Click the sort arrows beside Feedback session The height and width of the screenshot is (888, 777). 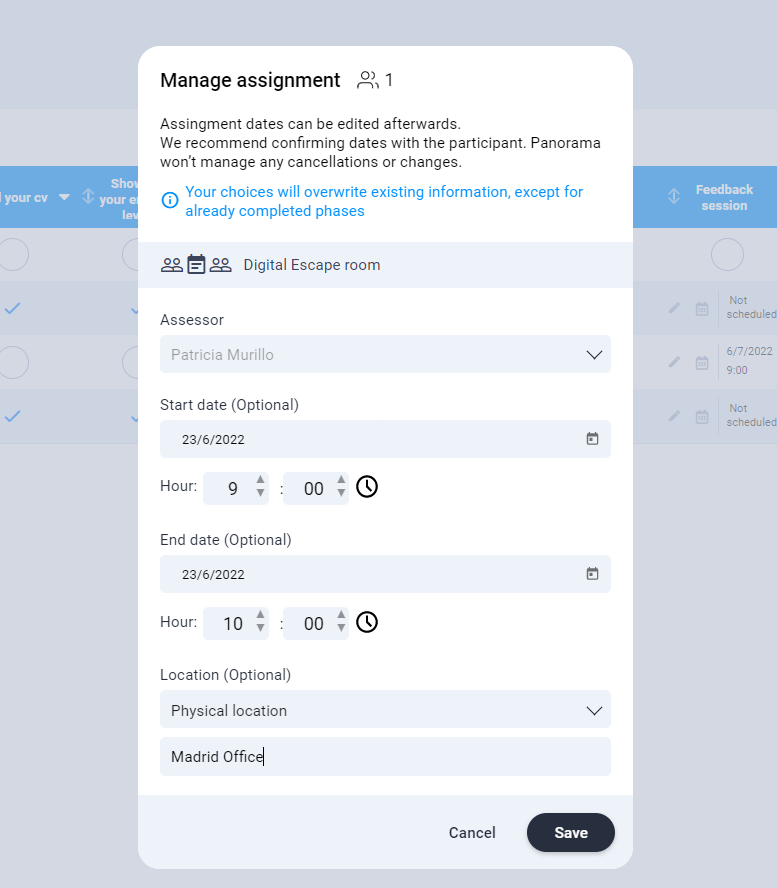675,197
